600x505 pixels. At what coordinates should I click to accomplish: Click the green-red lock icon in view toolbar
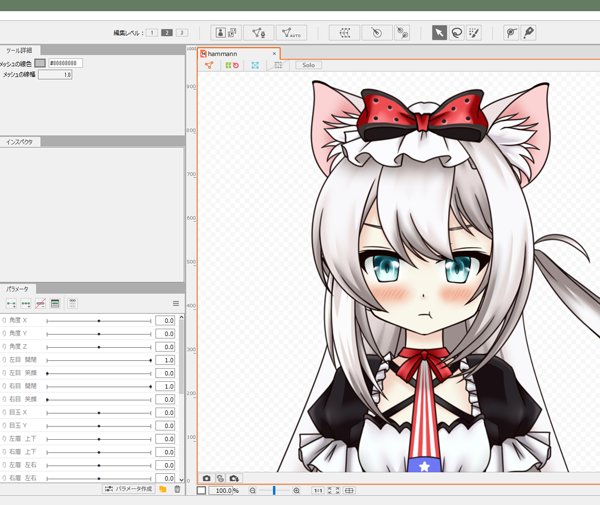(232, 65)
